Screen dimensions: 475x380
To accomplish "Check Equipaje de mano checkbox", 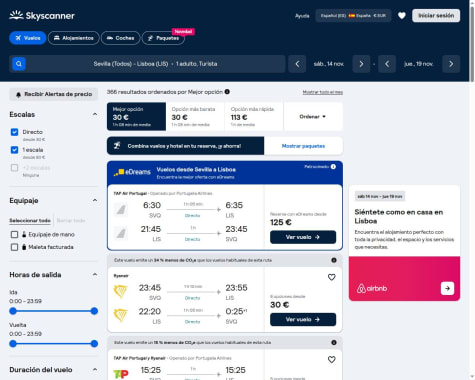I will (14, 235).
